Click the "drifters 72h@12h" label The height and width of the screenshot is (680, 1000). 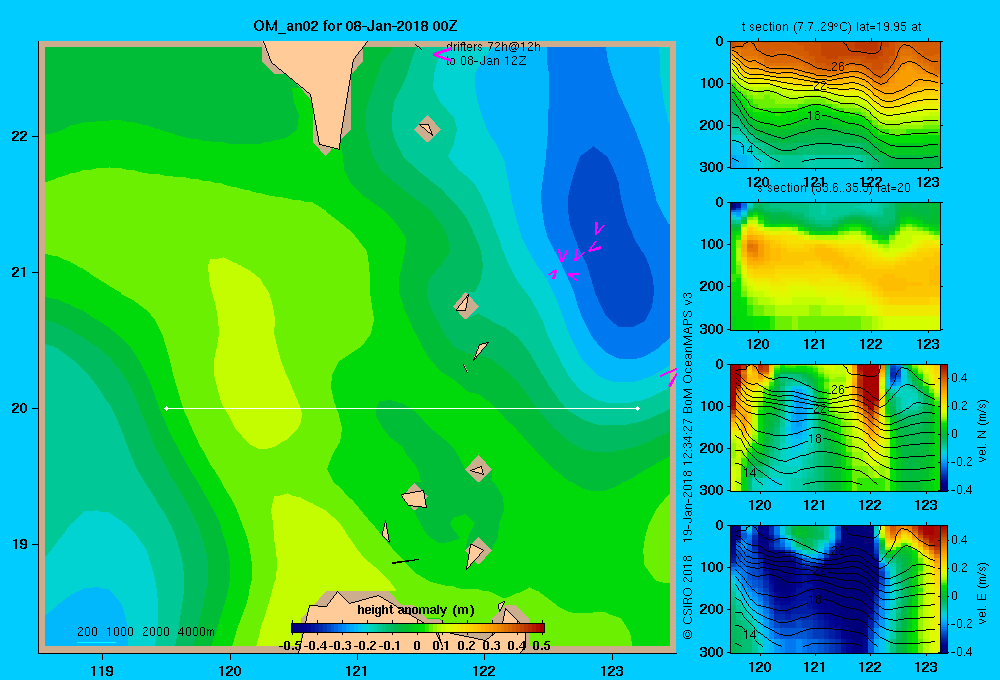click(x=493, y=47)
